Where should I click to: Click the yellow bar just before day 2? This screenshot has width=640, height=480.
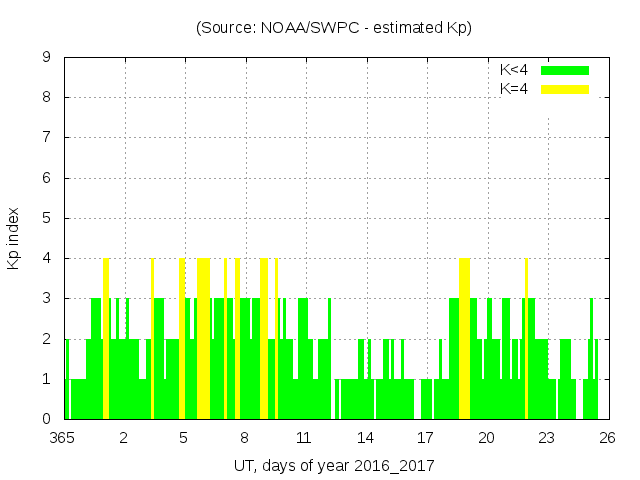click(x=106, y=340)
